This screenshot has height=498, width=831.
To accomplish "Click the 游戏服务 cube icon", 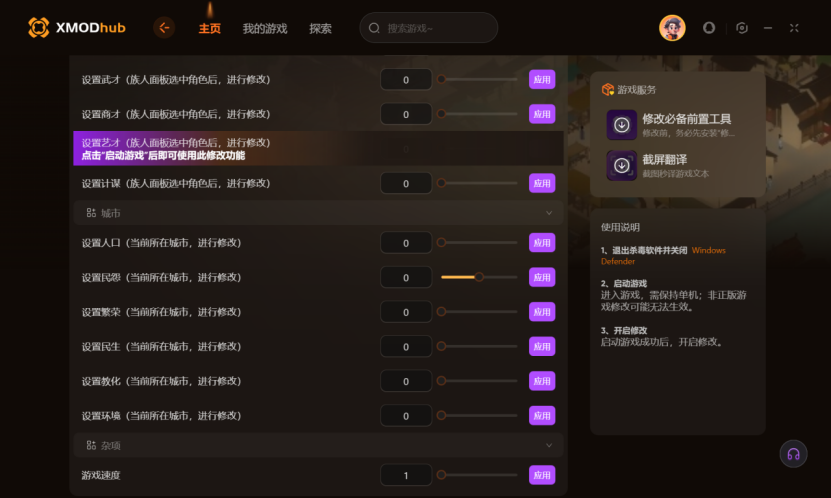I will coord(607,90).
